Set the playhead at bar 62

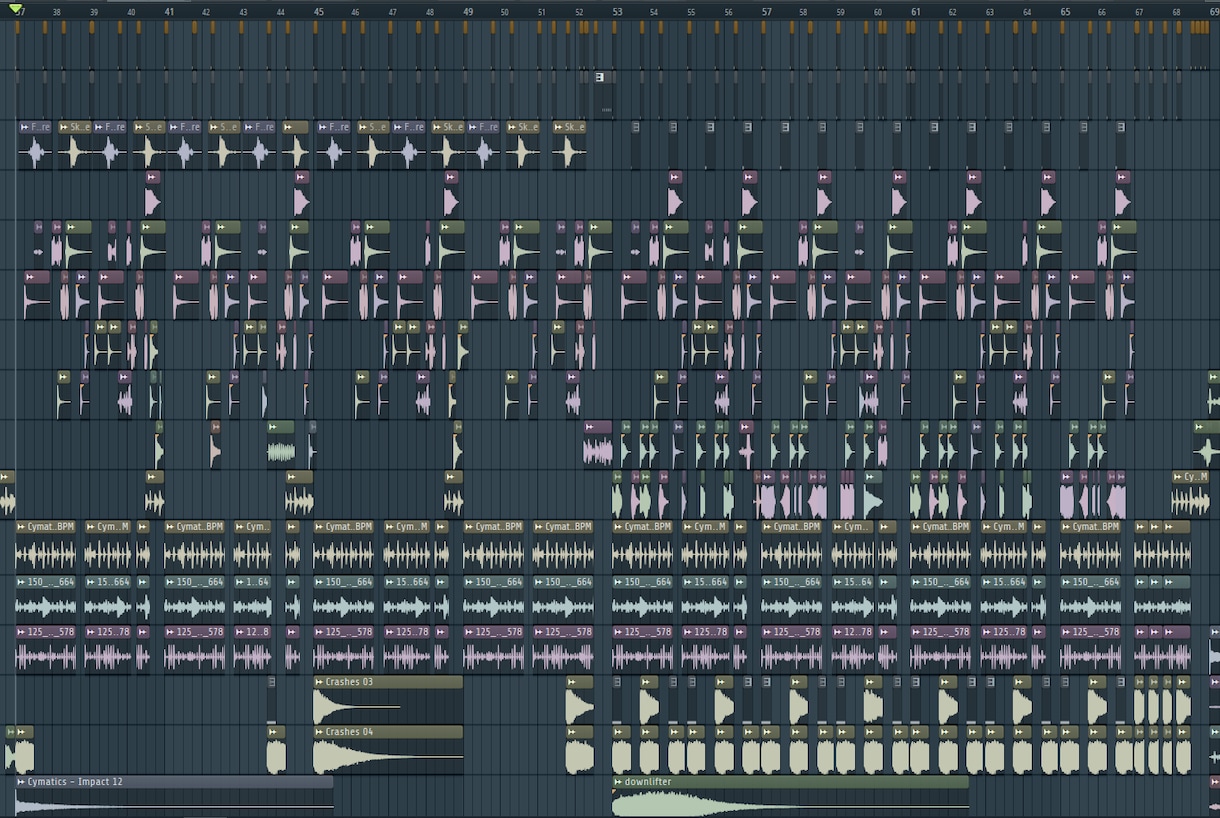coord(953,12)
